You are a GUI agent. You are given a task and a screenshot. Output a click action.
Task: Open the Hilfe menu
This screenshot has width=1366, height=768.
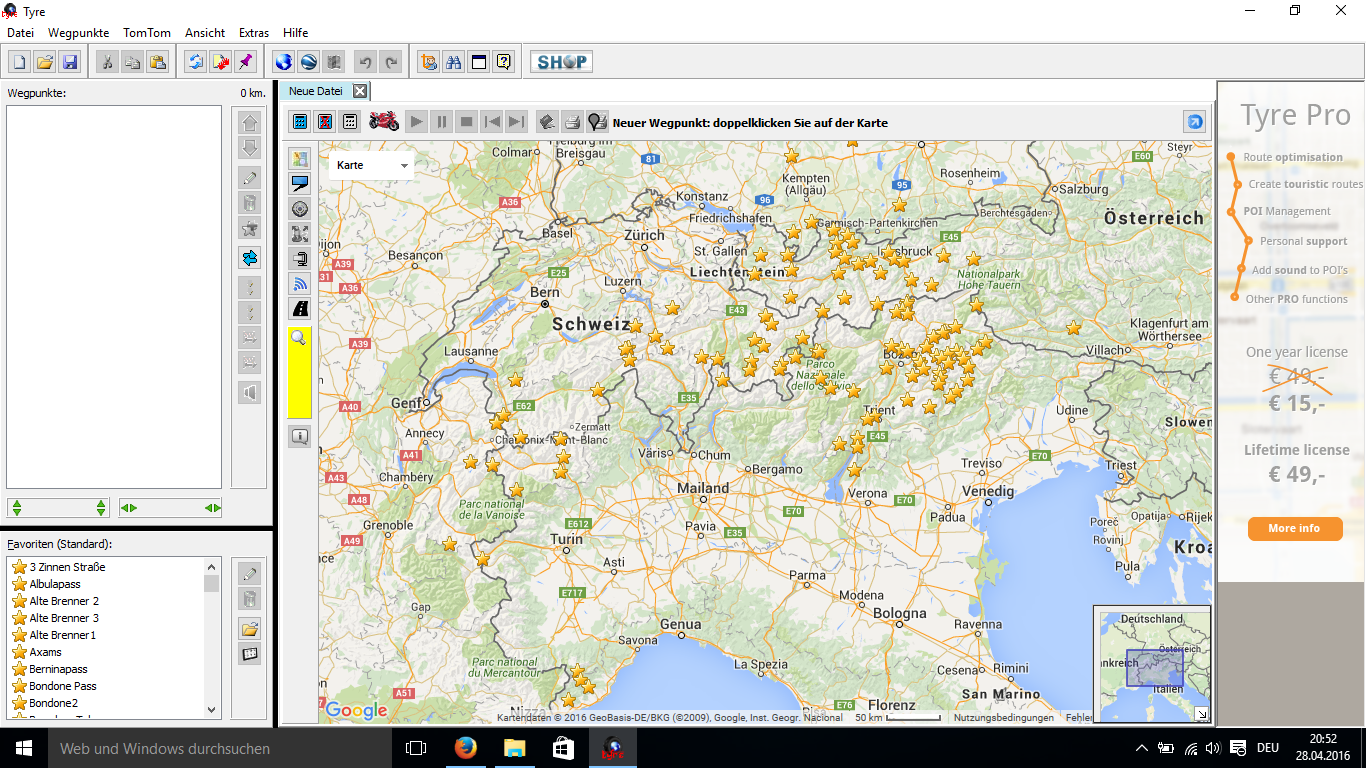296,33
